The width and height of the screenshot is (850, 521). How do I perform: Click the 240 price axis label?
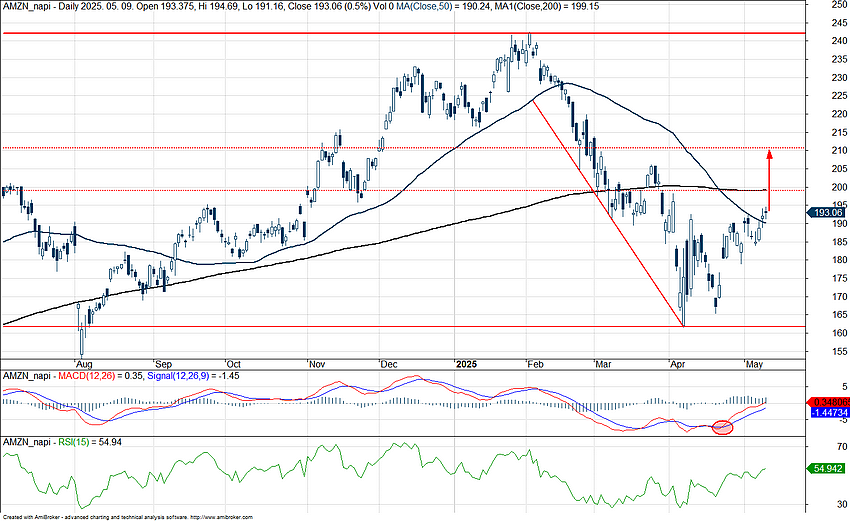(x=839, y=41)
